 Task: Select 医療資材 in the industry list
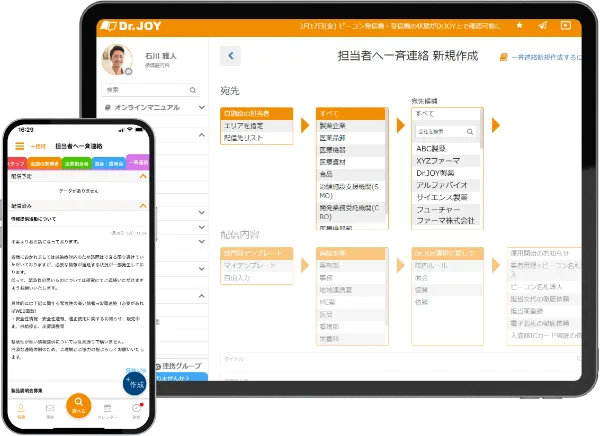(351, 162)
